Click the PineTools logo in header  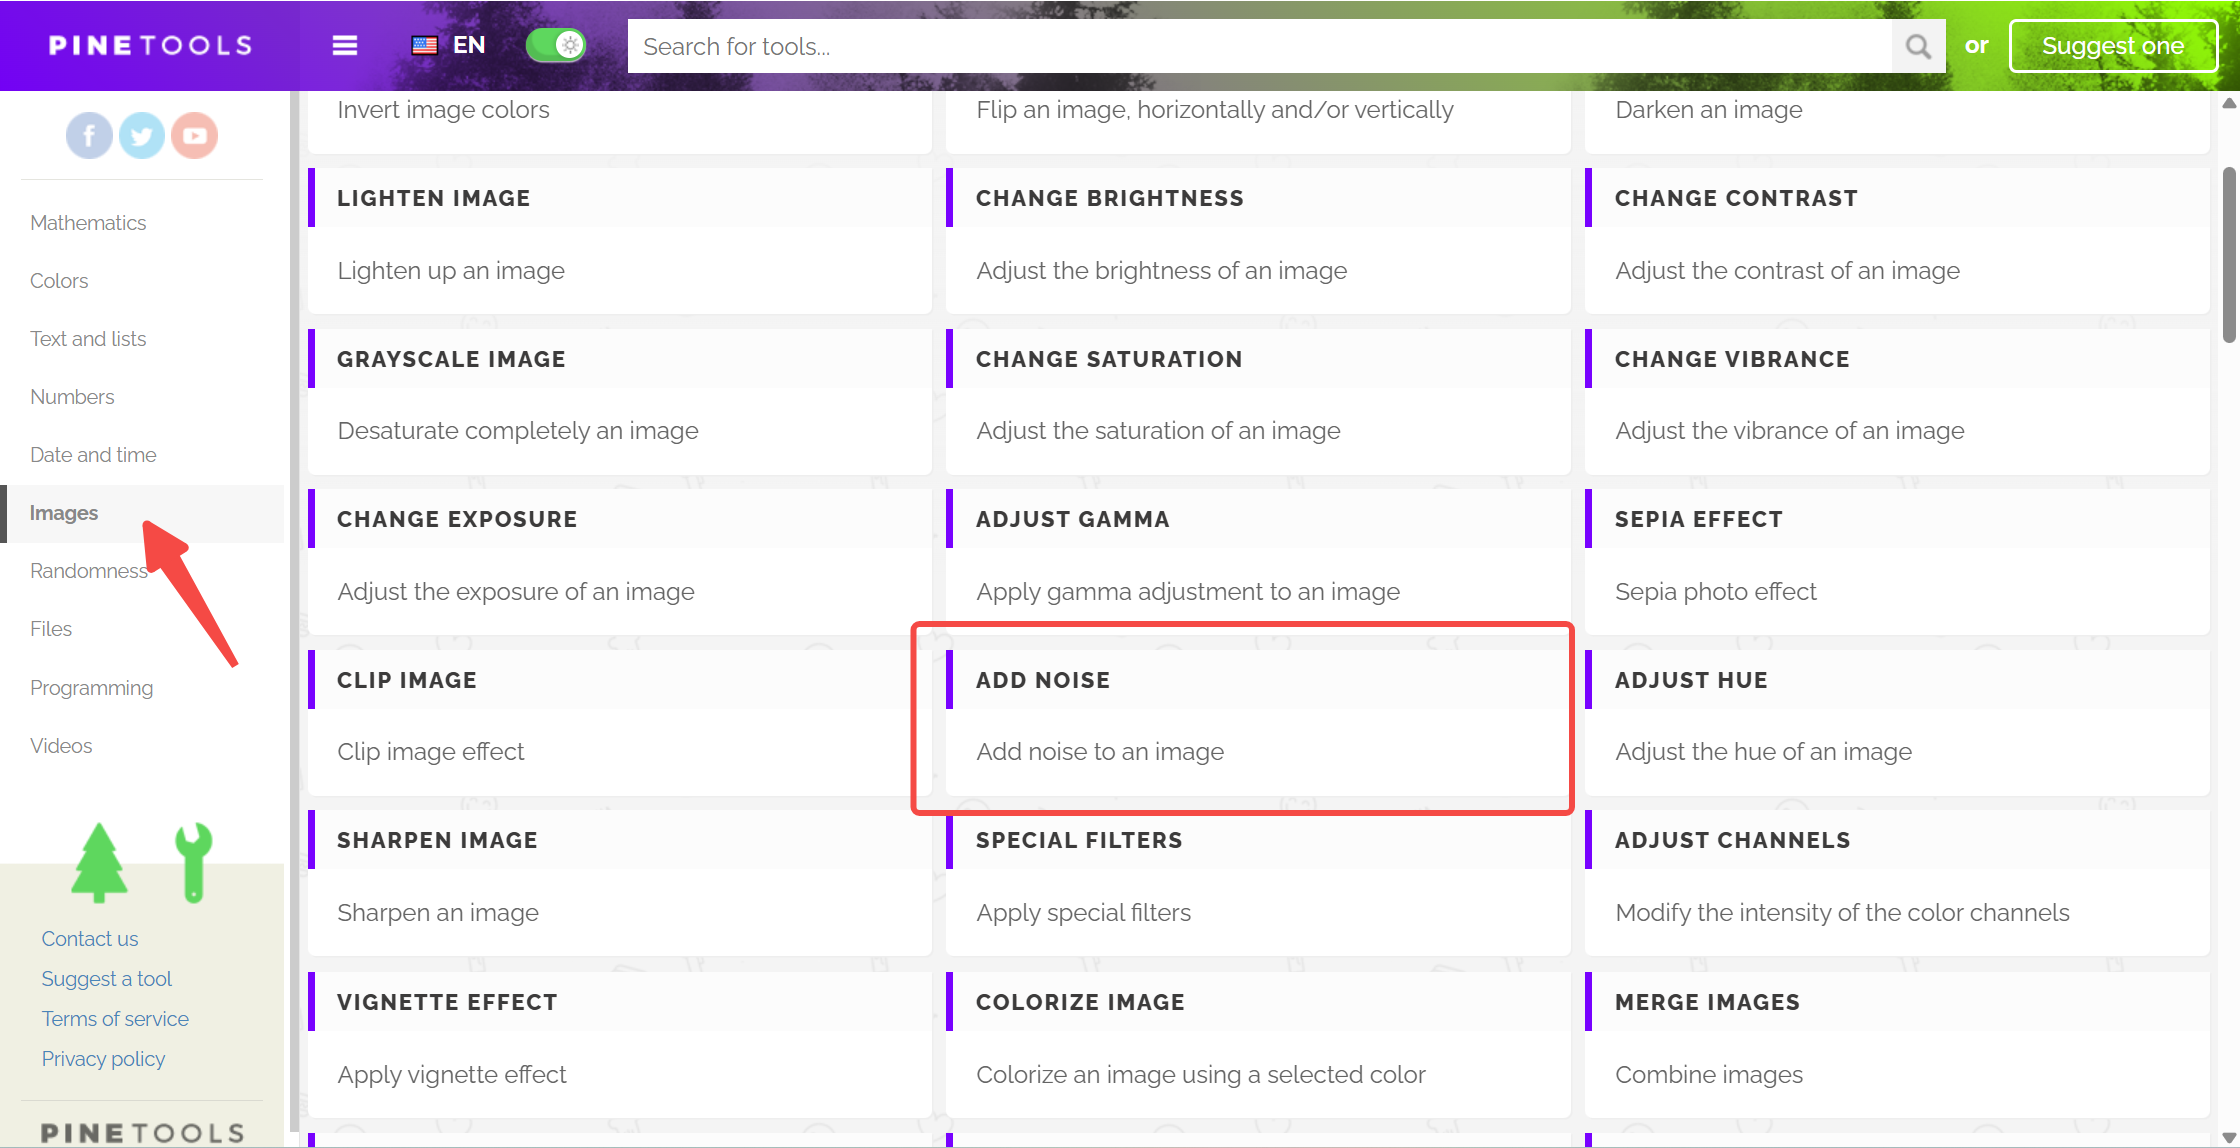click(150, 46)
